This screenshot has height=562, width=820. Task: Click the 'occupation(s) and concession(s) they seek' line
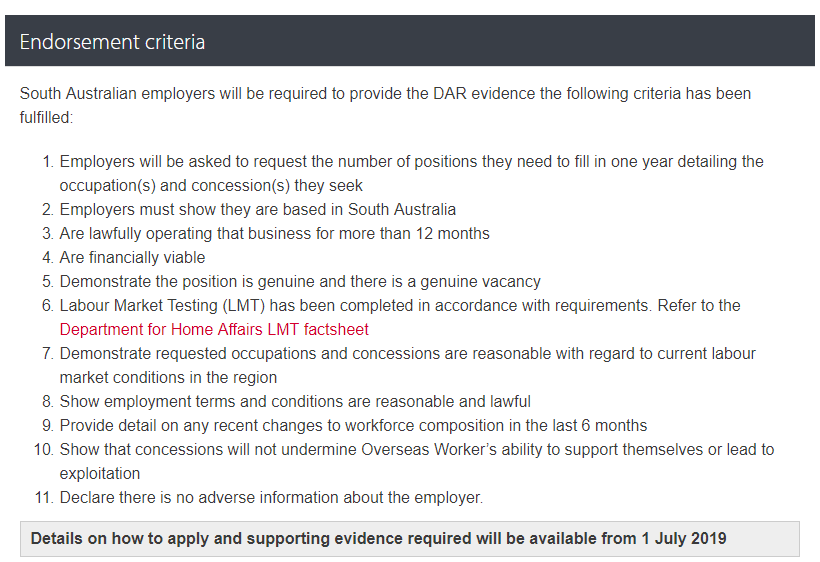pos(211,185)
